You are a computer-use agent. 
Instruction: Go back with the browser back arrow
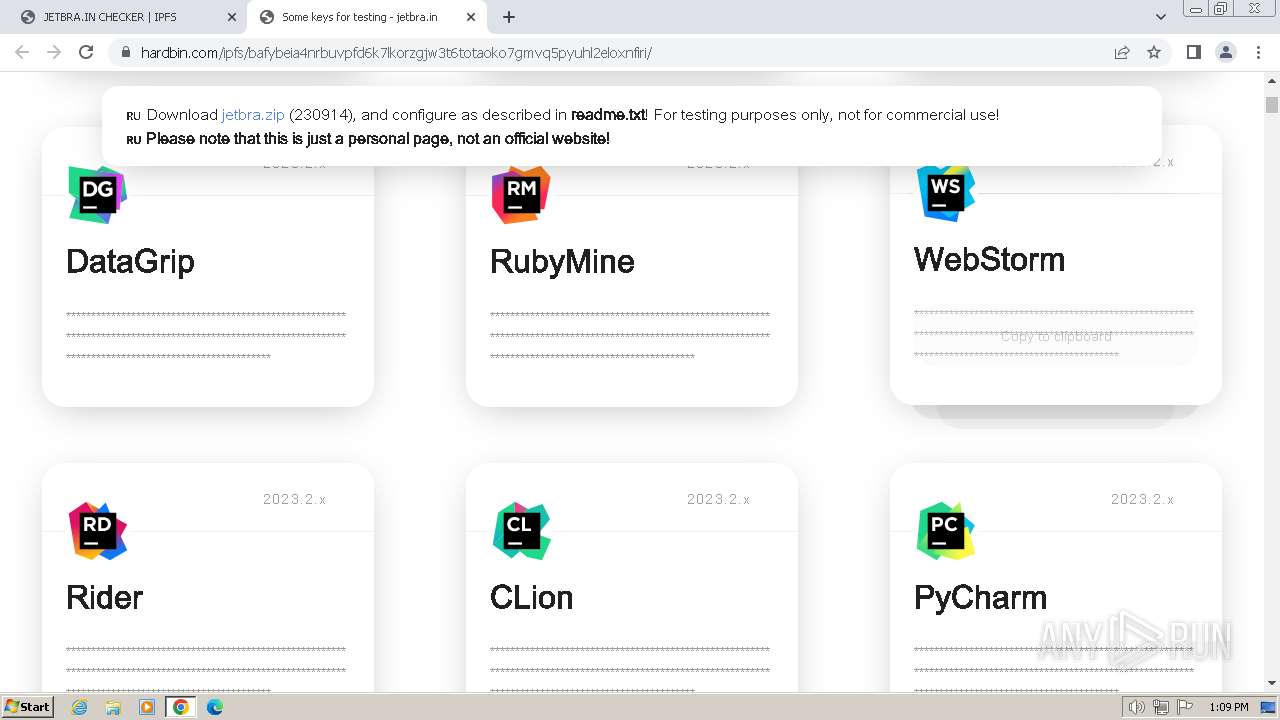[x=22, y=52]
